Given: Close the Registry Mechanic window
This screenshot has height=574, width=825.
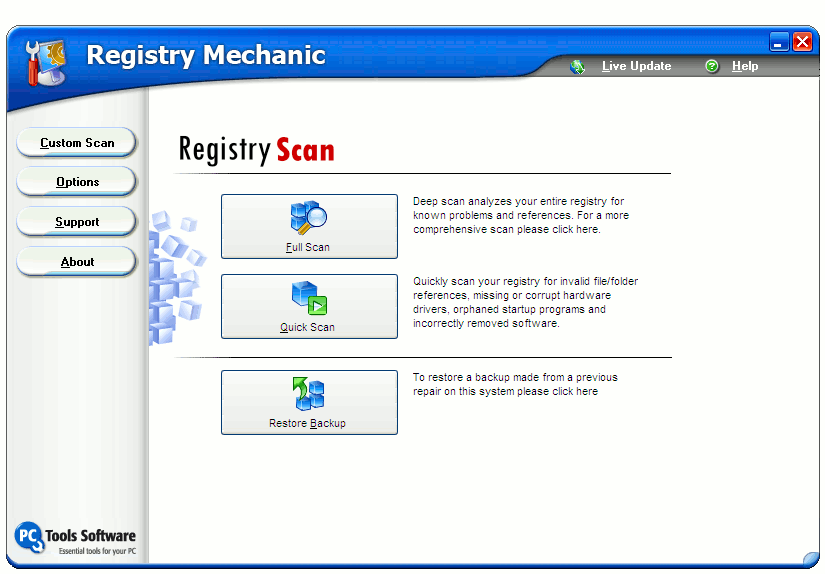Looking at the screenshot, I should tap(802, 42).
